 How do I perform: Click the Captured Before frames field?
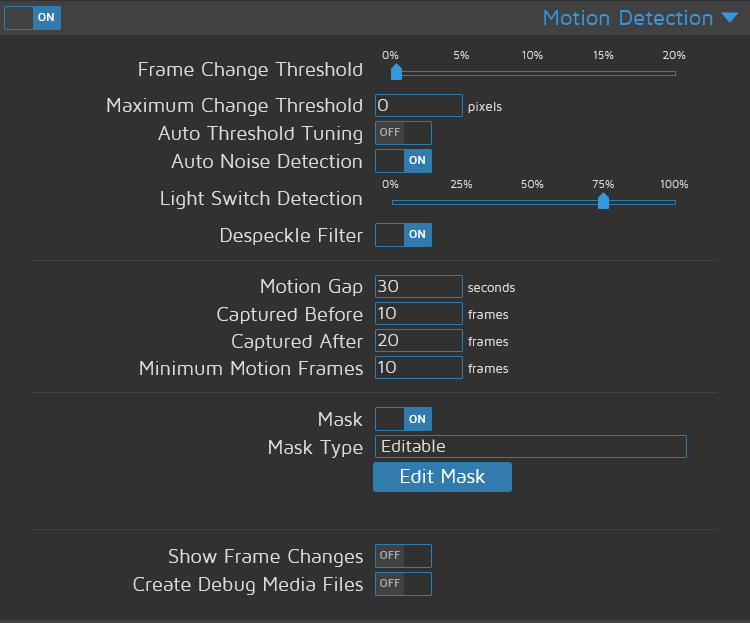419,313
